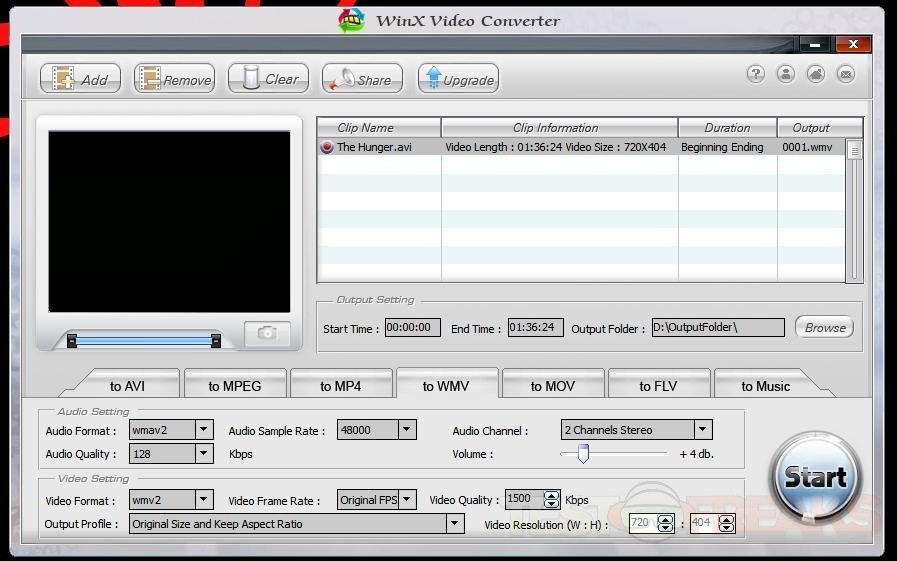Click the End Time input field
Image resolution: width=897 pixels, height=561 pixels.
point(535,328)
